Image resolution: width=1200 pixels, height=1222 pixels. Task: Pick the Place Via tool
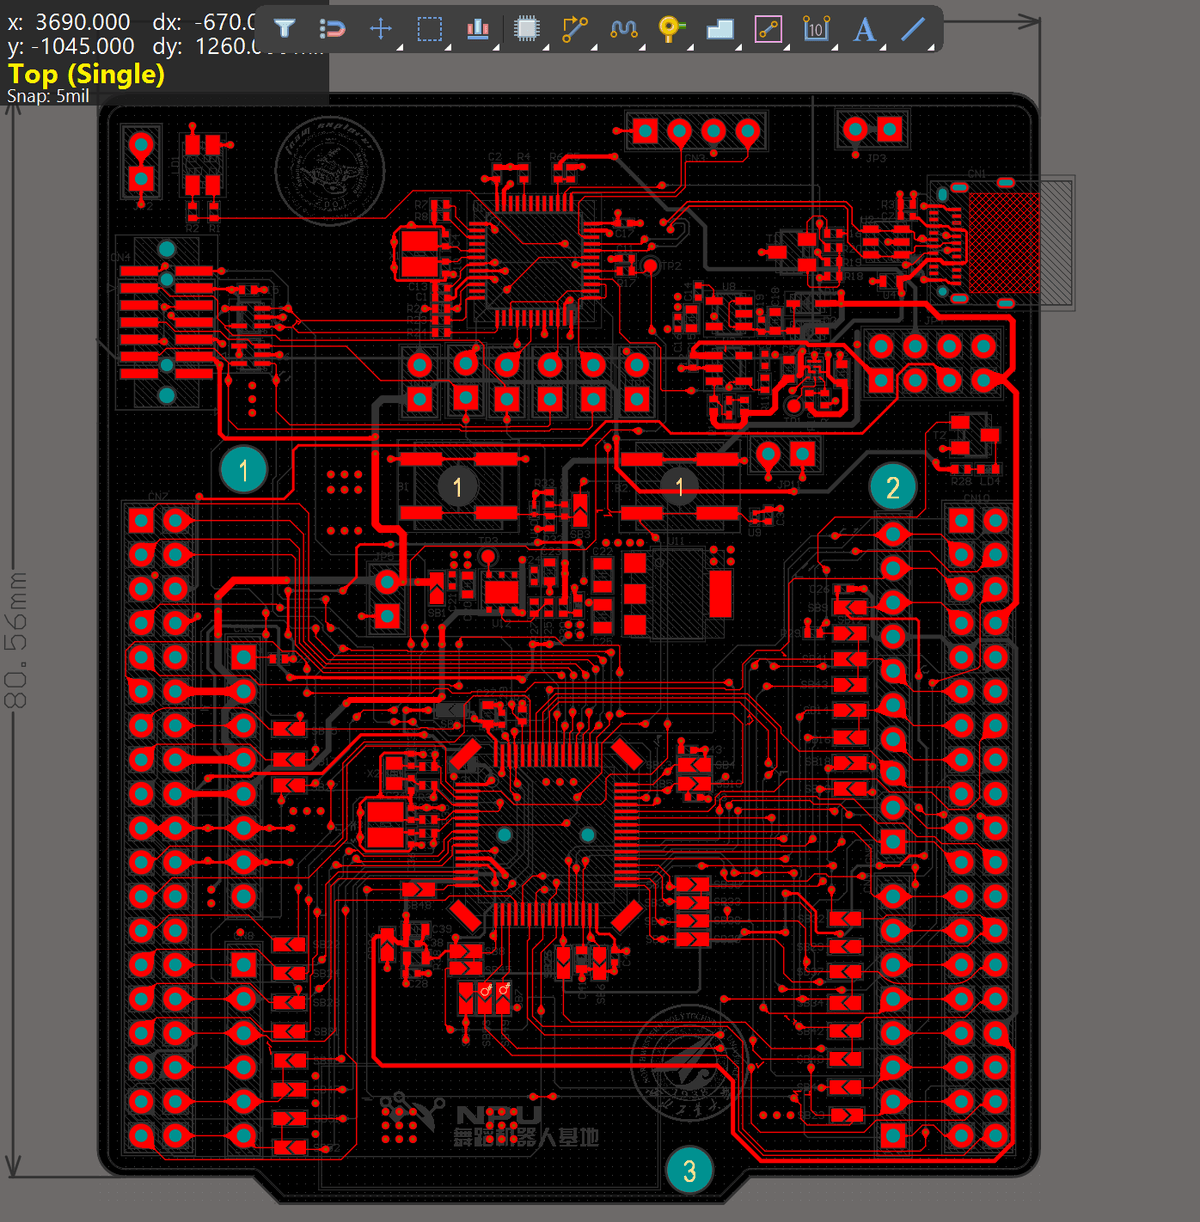click(671, 29)
